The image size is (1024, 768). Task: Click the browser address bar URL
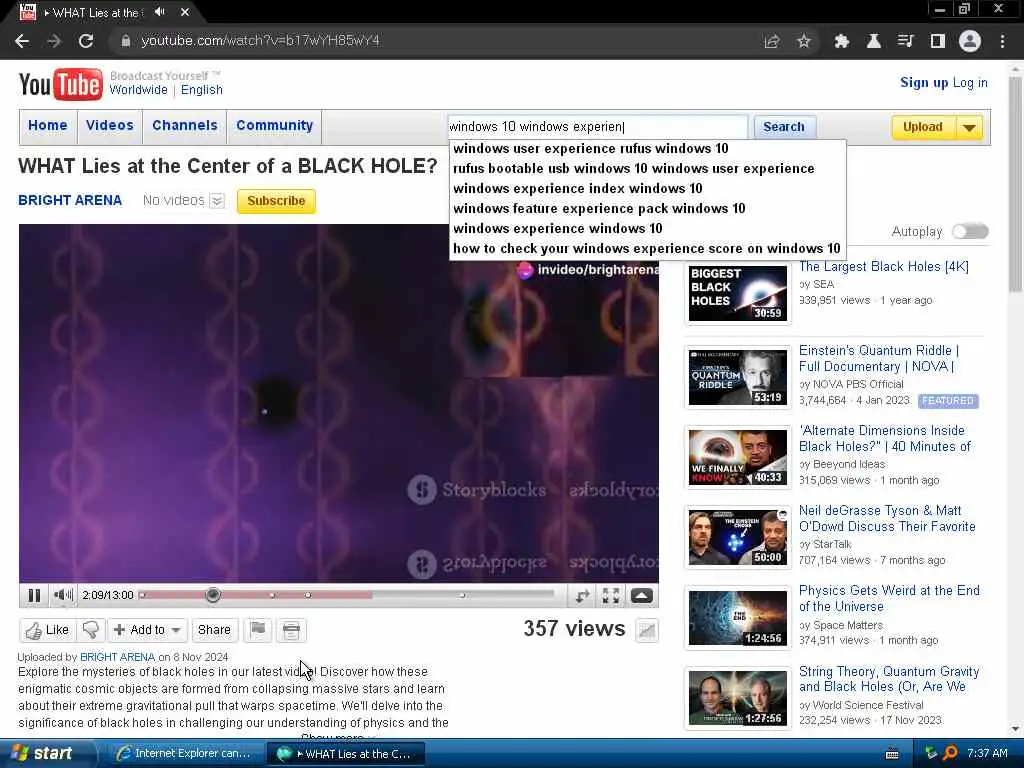[x=261, y=41]
